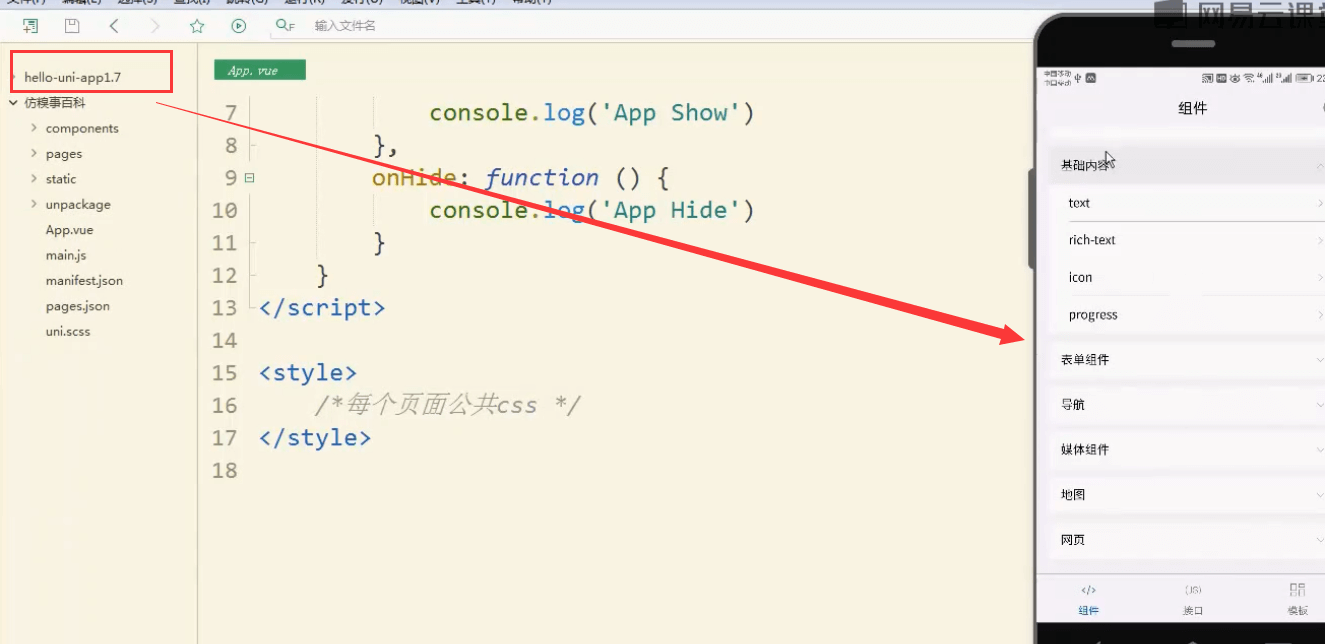Collapse the 仿糗事百科 project chevron
Image resolution: width=1325 pixels, height=644 pixels.
[13, 102]
